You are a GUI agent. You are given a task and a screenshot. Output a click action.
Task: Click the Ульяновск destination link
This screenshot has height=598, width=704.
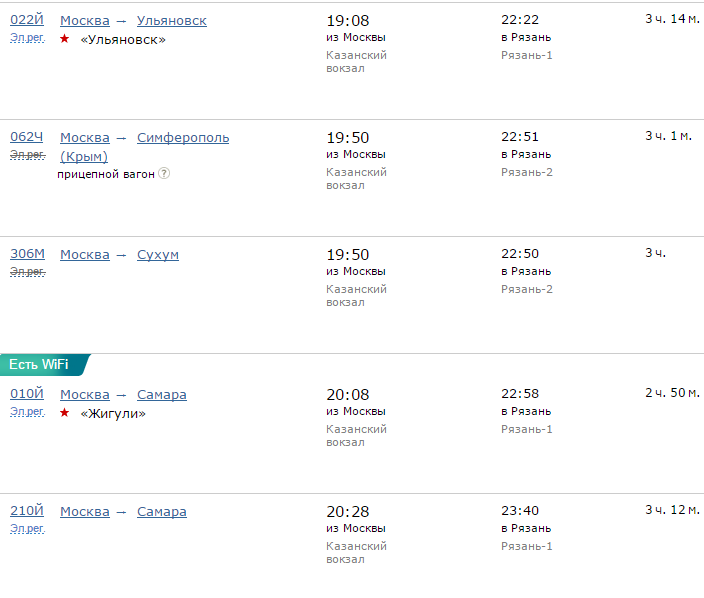(172, 20)
